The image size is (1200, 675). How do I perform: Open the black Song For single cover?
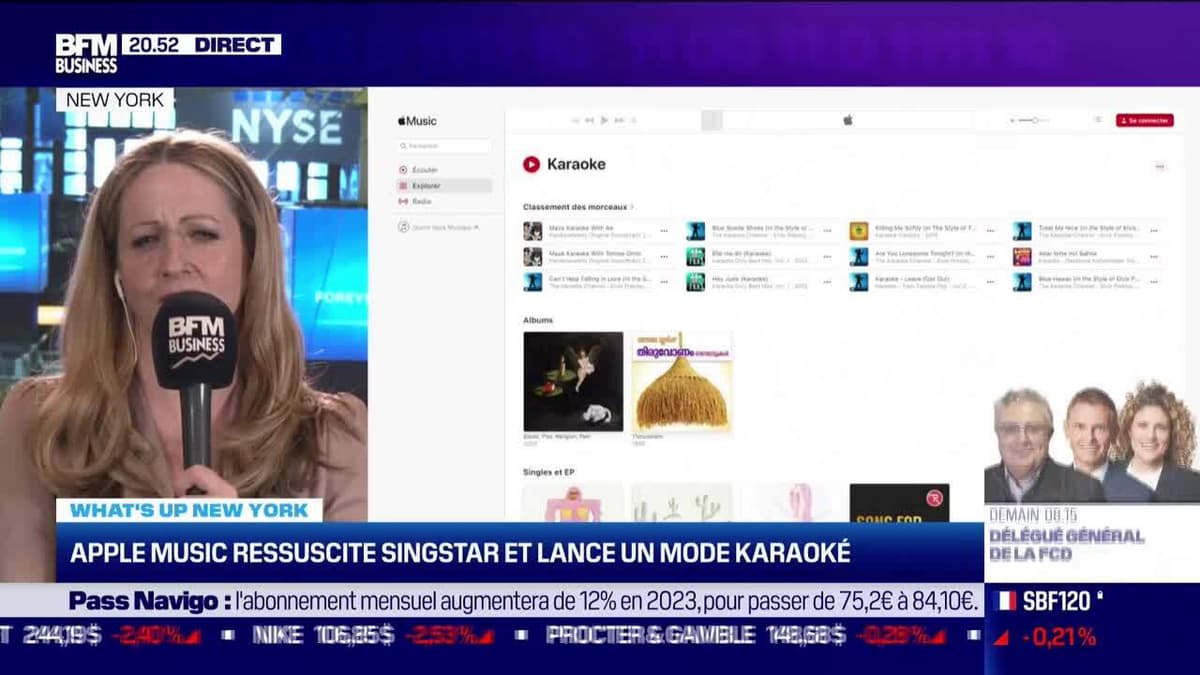[899, 503]
